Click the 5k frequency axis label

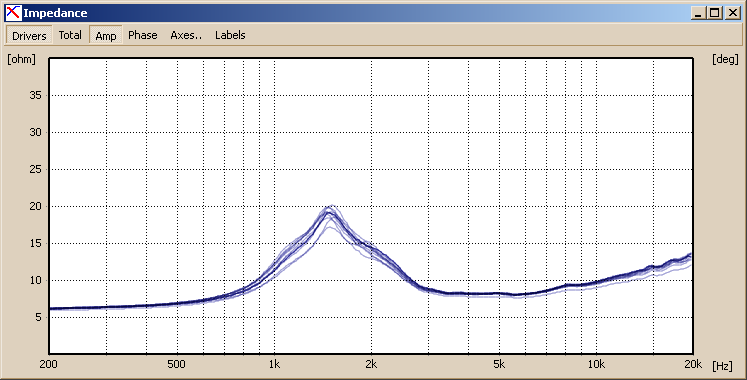pos(499,365)
